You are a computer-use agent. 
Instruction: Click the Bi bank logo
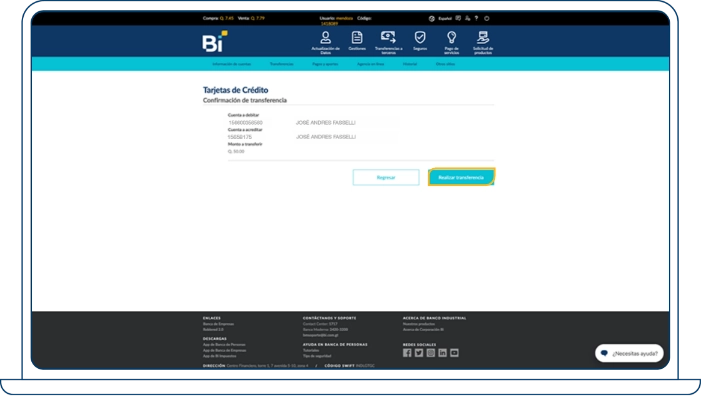(215, 41)
